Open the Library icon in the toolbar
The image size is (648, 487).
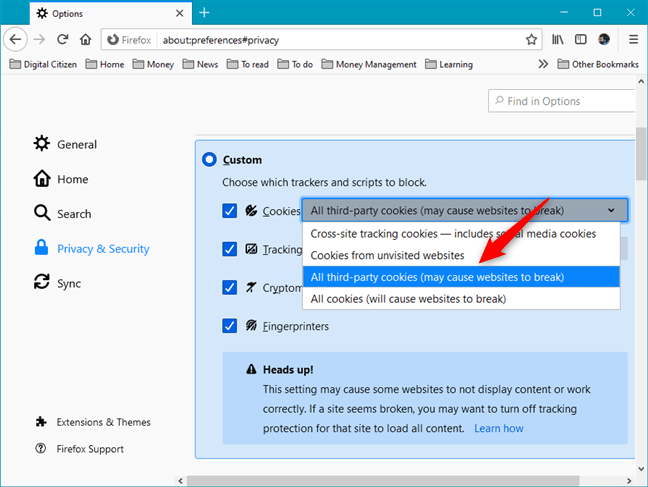click(x=558, y=39)
